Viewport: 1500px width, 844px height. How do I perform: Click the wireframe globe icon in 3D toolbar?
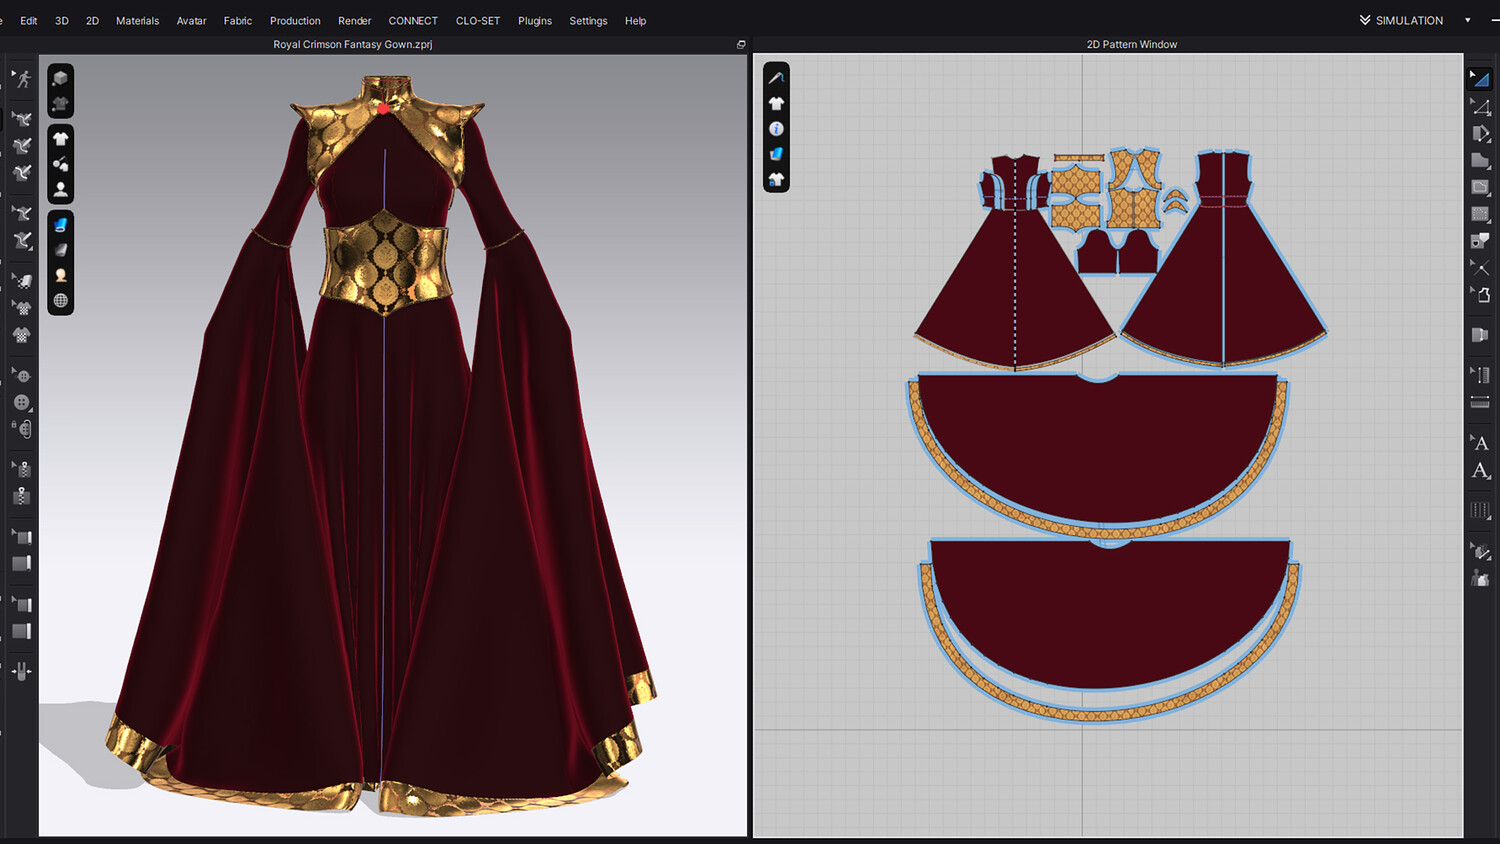point(61,300)
